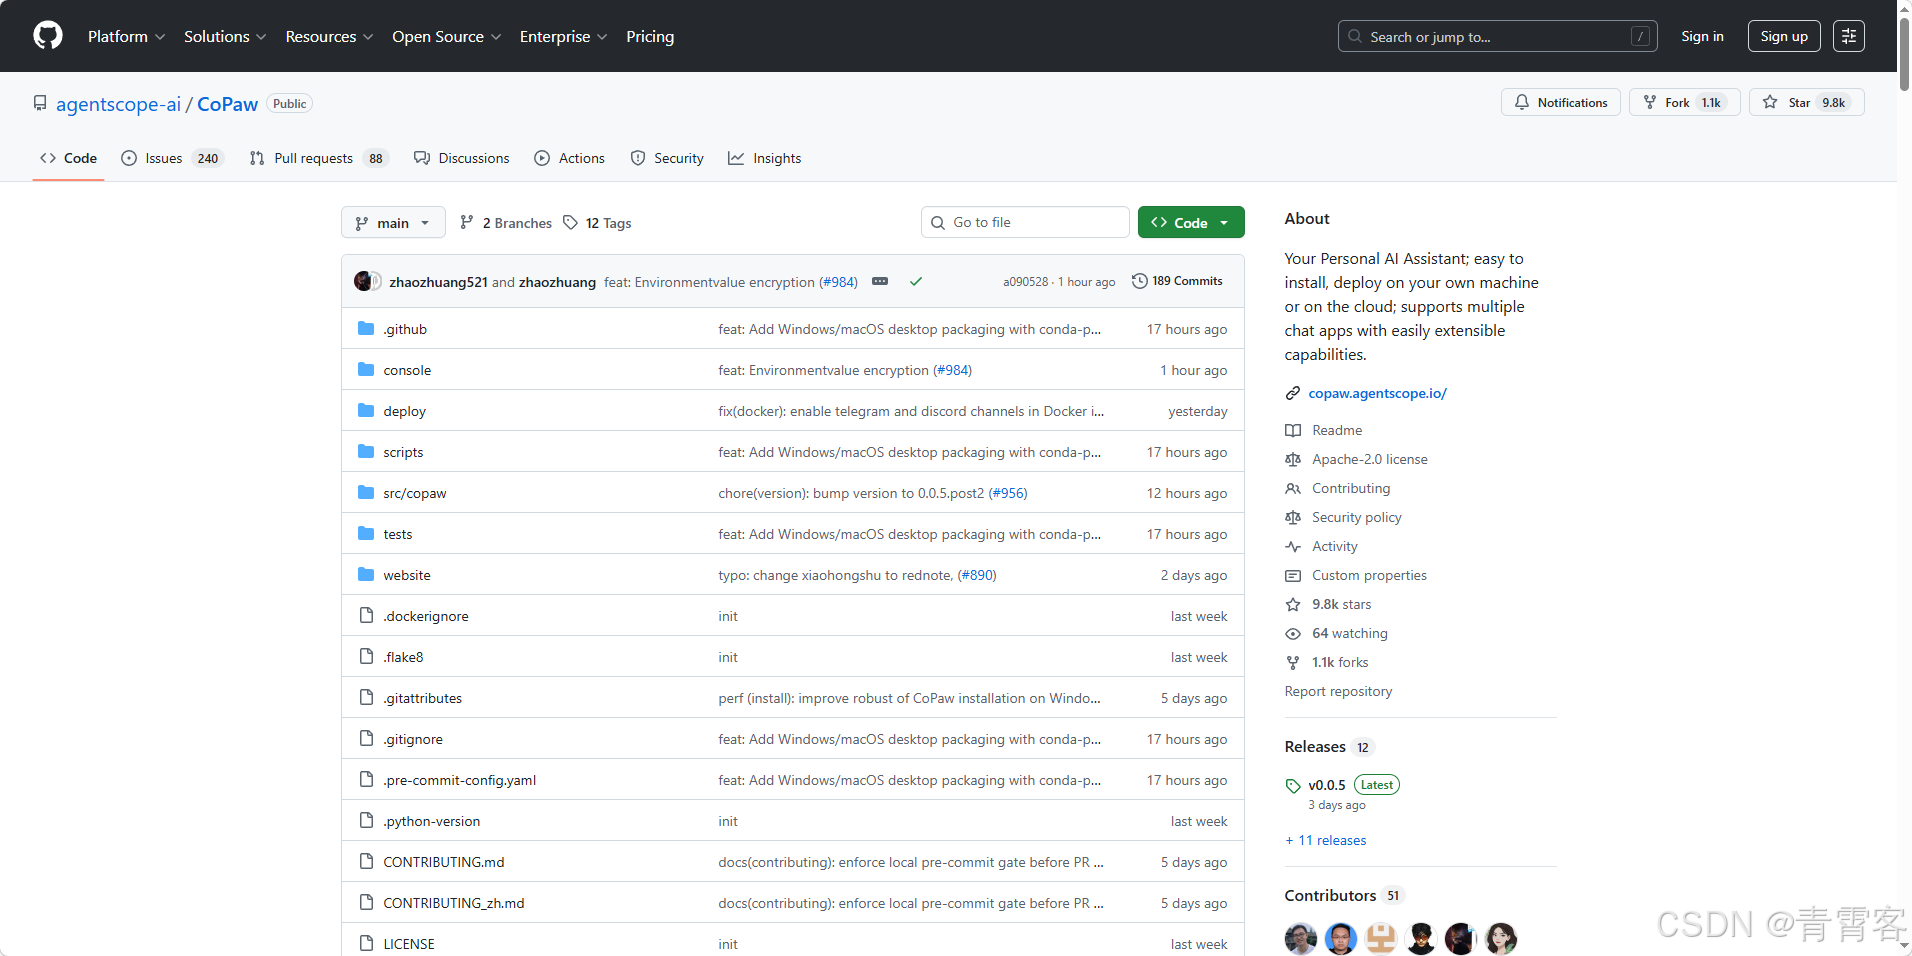This screenshot has height=956, width=1912.
Task: Click the Search or jump to field
Action: pos(1497,36)
